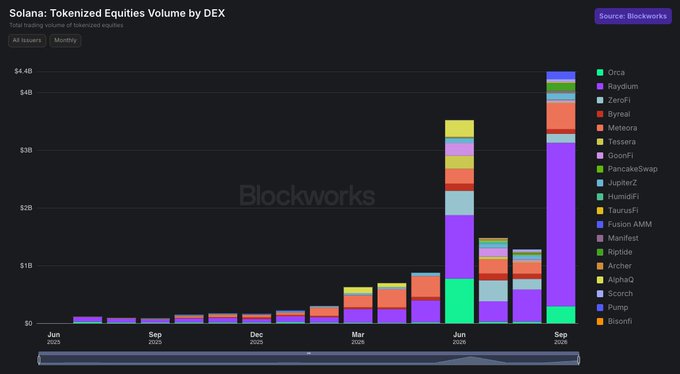Click the $4.4B y-axis label
This screenshot has height=374, width=680.
23,71
